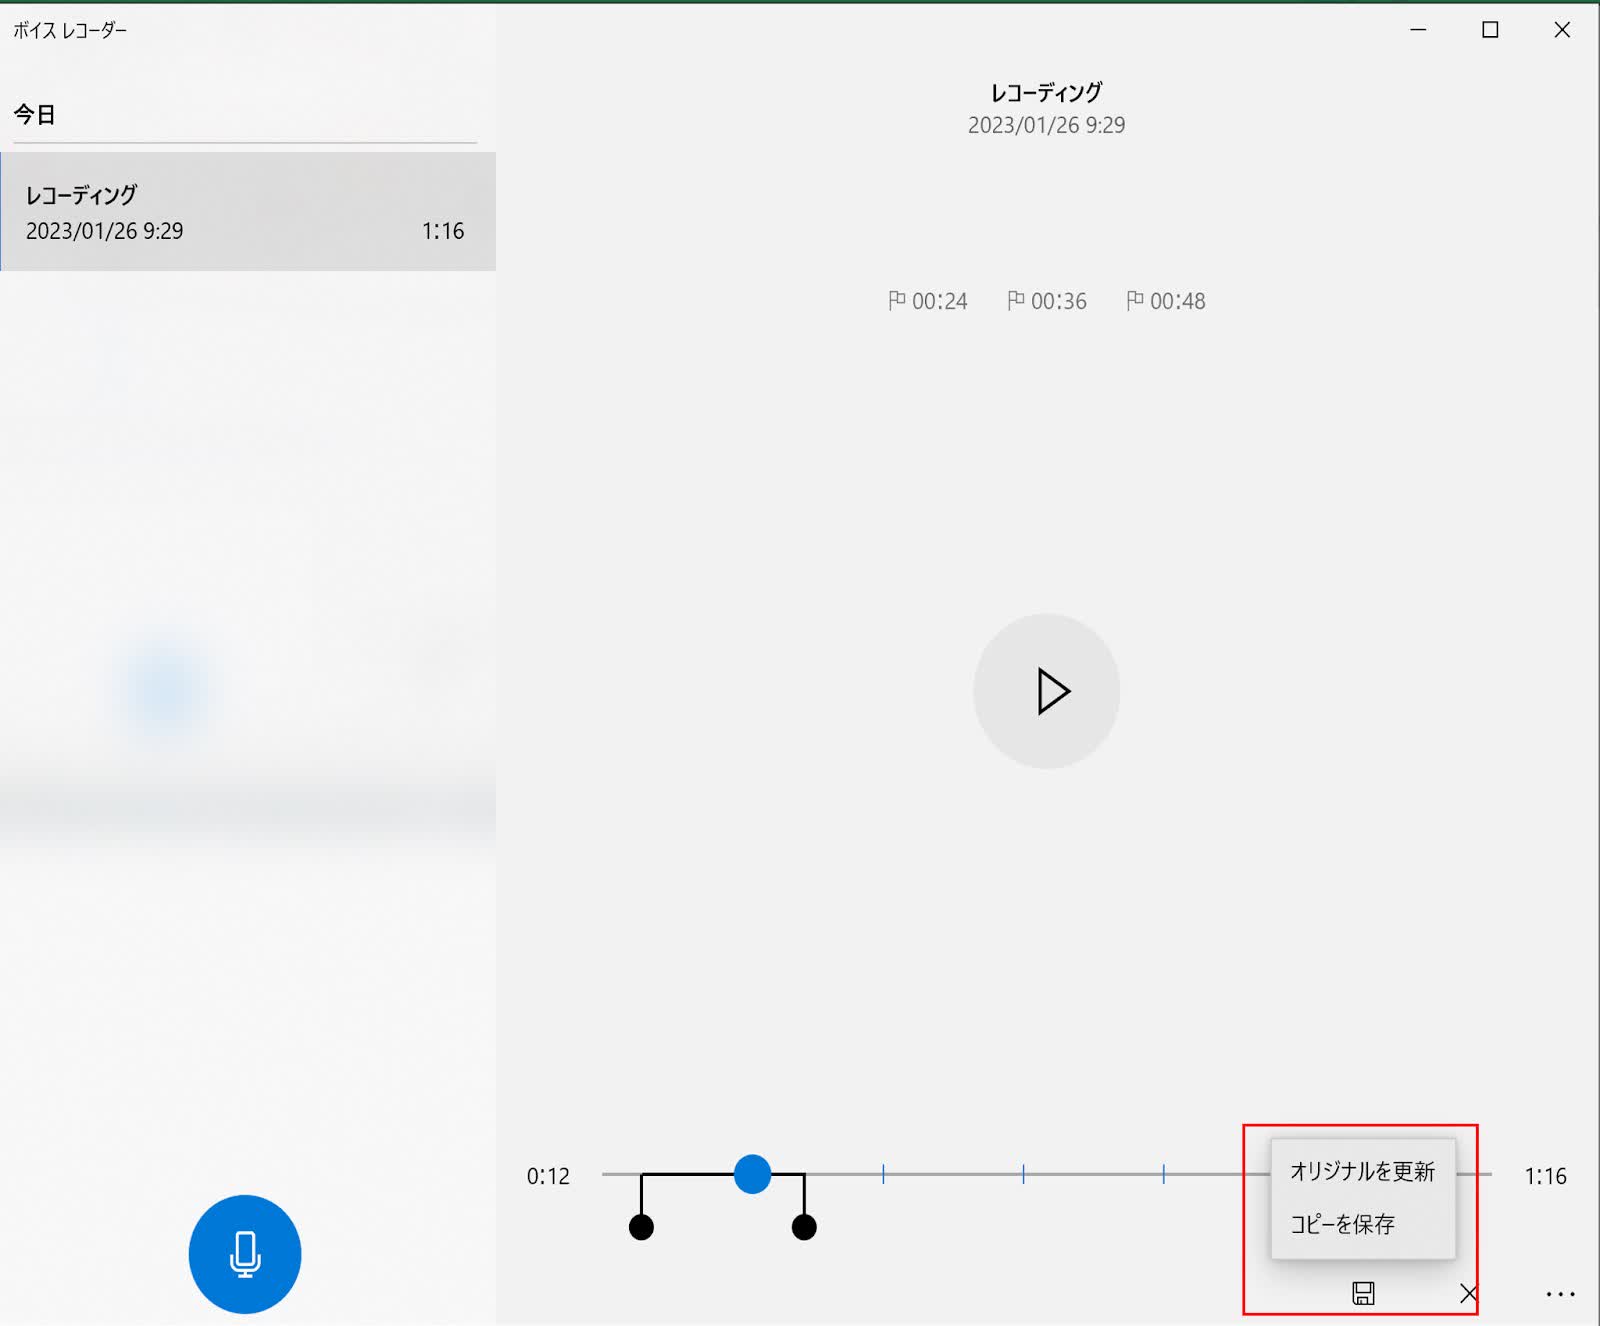Click third blue tick marker on timeline

(1163, 1174)
